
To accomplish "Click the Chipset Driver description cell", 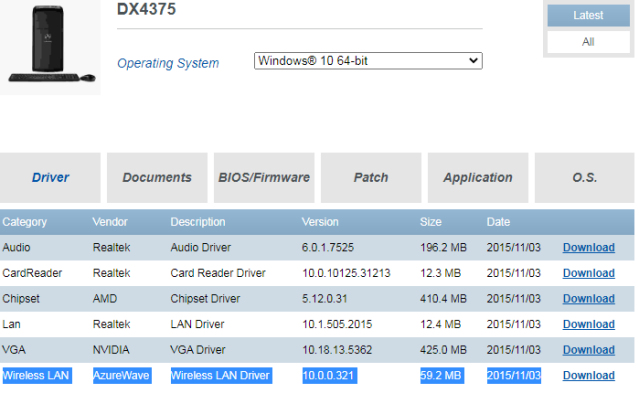I will (205, 299).
